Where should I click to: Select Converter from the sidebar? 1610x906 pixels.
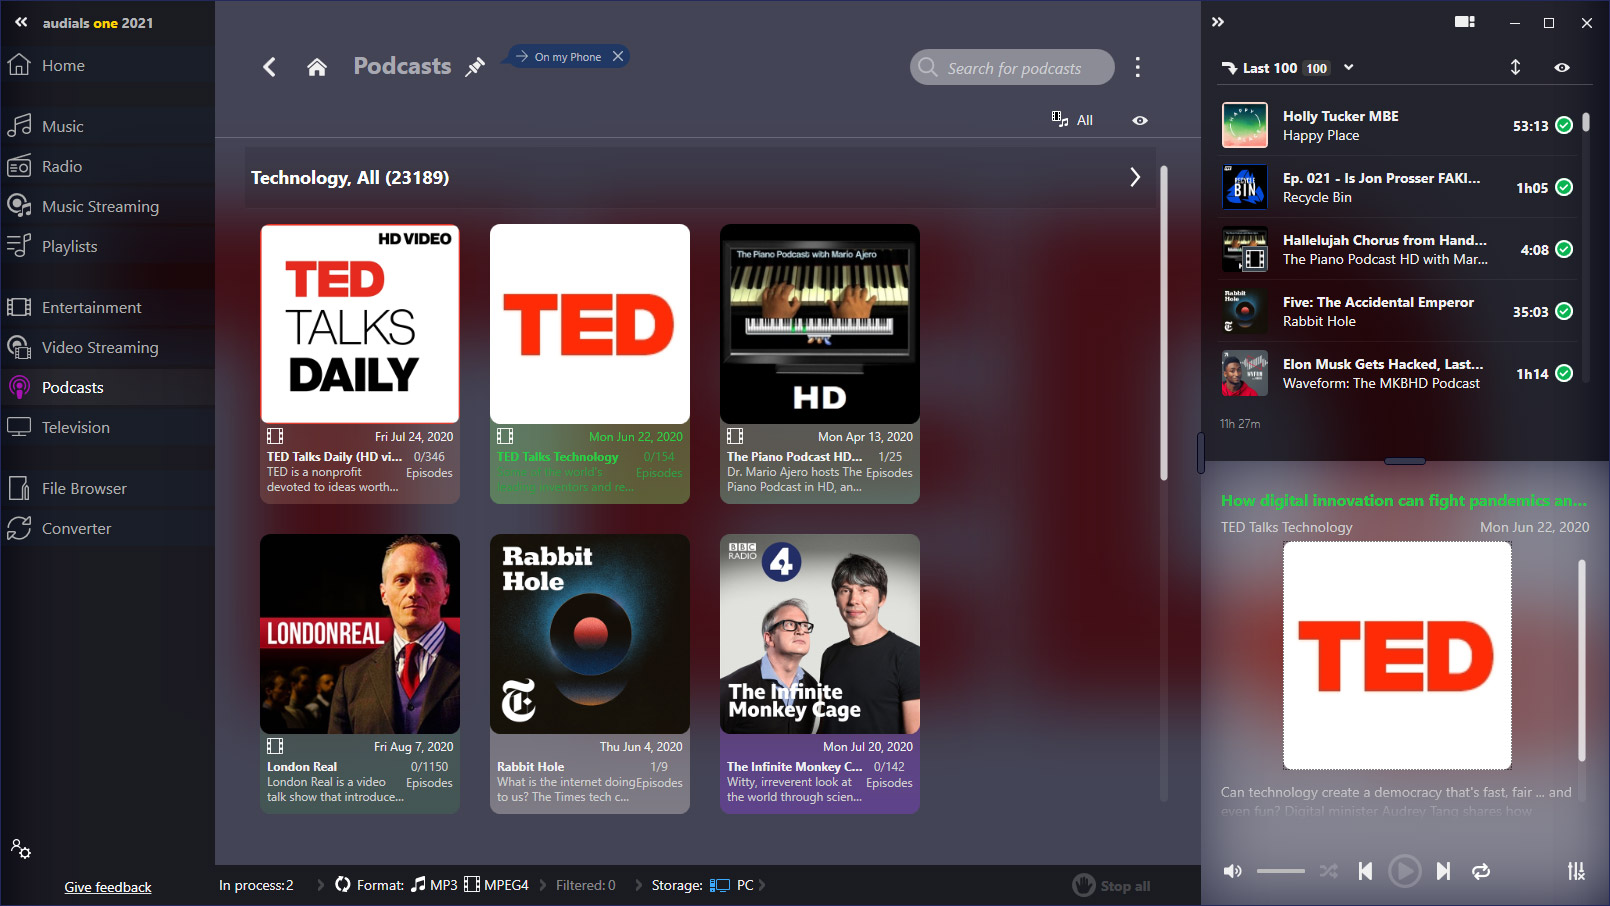pyautogui.click(x=76, y=528)
